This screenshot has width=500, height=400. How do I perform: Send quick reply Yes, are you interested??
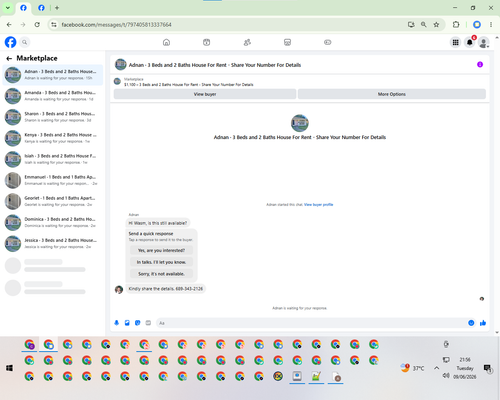point(161,250)
